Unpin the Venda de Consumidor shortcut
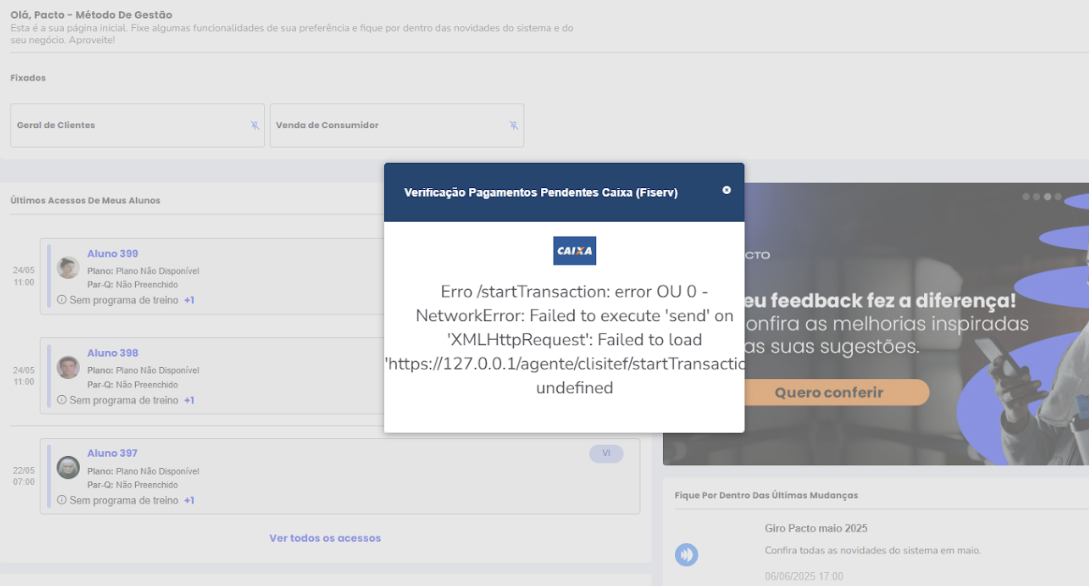The height and width of the screenshot is (586, 1089). 513,126
